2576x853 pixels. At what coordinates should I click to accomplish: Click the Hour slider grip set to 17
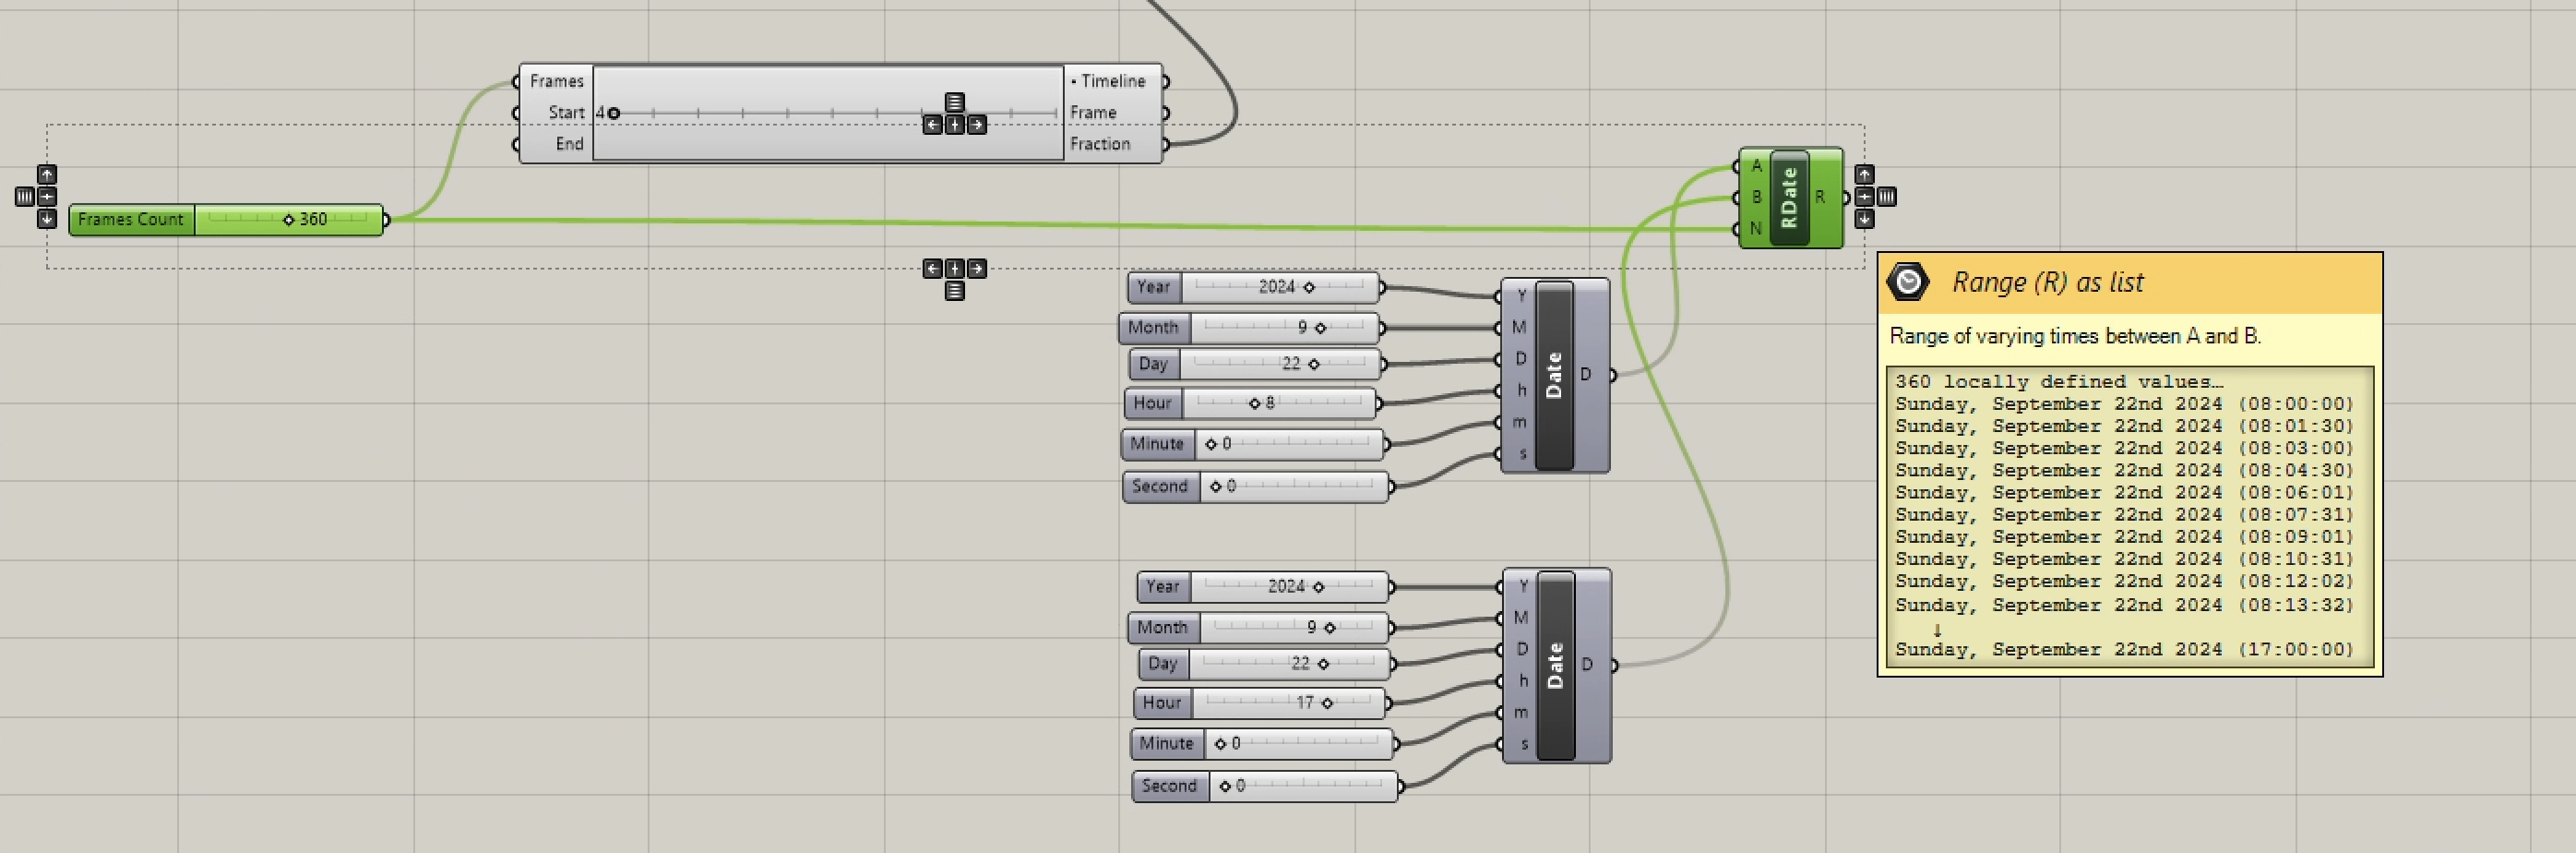(x=1327, y=703)
